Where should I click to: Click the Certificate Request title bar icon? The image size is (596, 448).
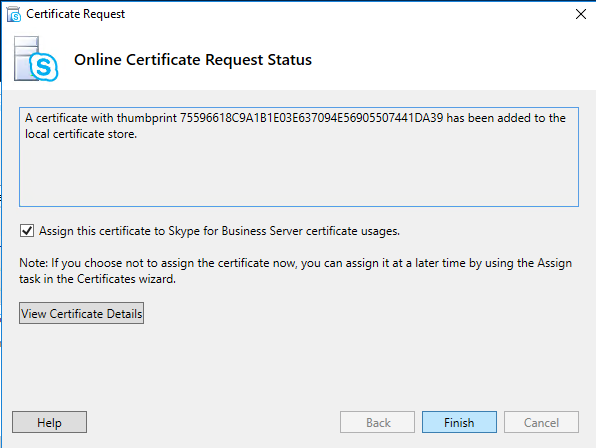click(14, 14)
